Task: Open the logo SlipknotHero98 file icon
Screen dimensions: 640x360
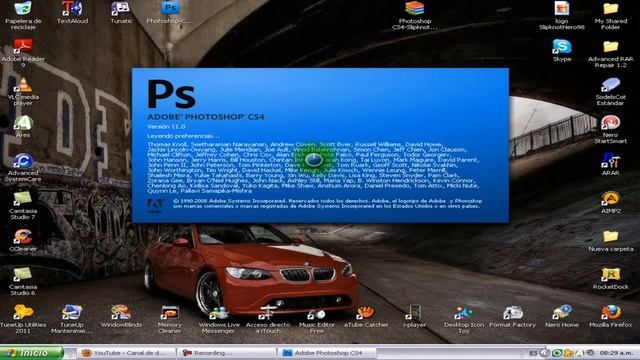Action: [562, 9]
